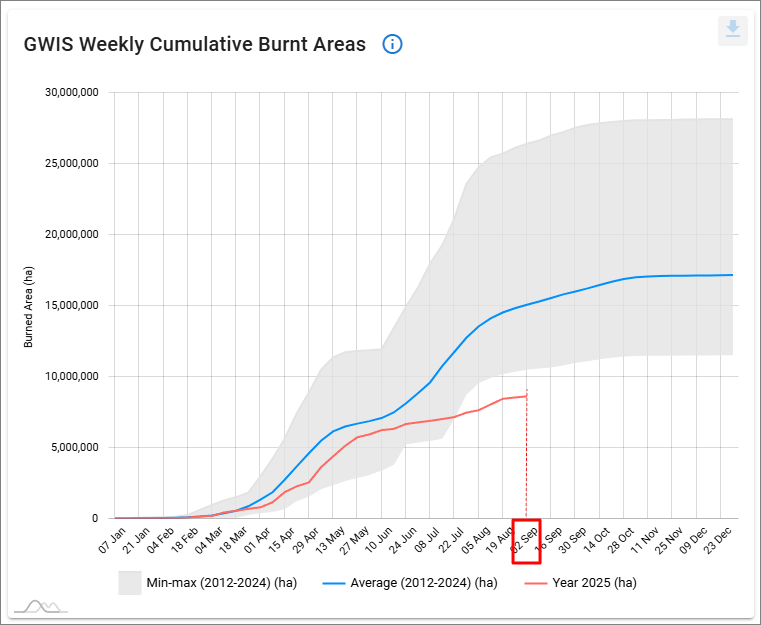Click the Burned Area (ha) axis title
This screenshot has height=625, width=761.
pyautogui.click(x=29, y=306)
